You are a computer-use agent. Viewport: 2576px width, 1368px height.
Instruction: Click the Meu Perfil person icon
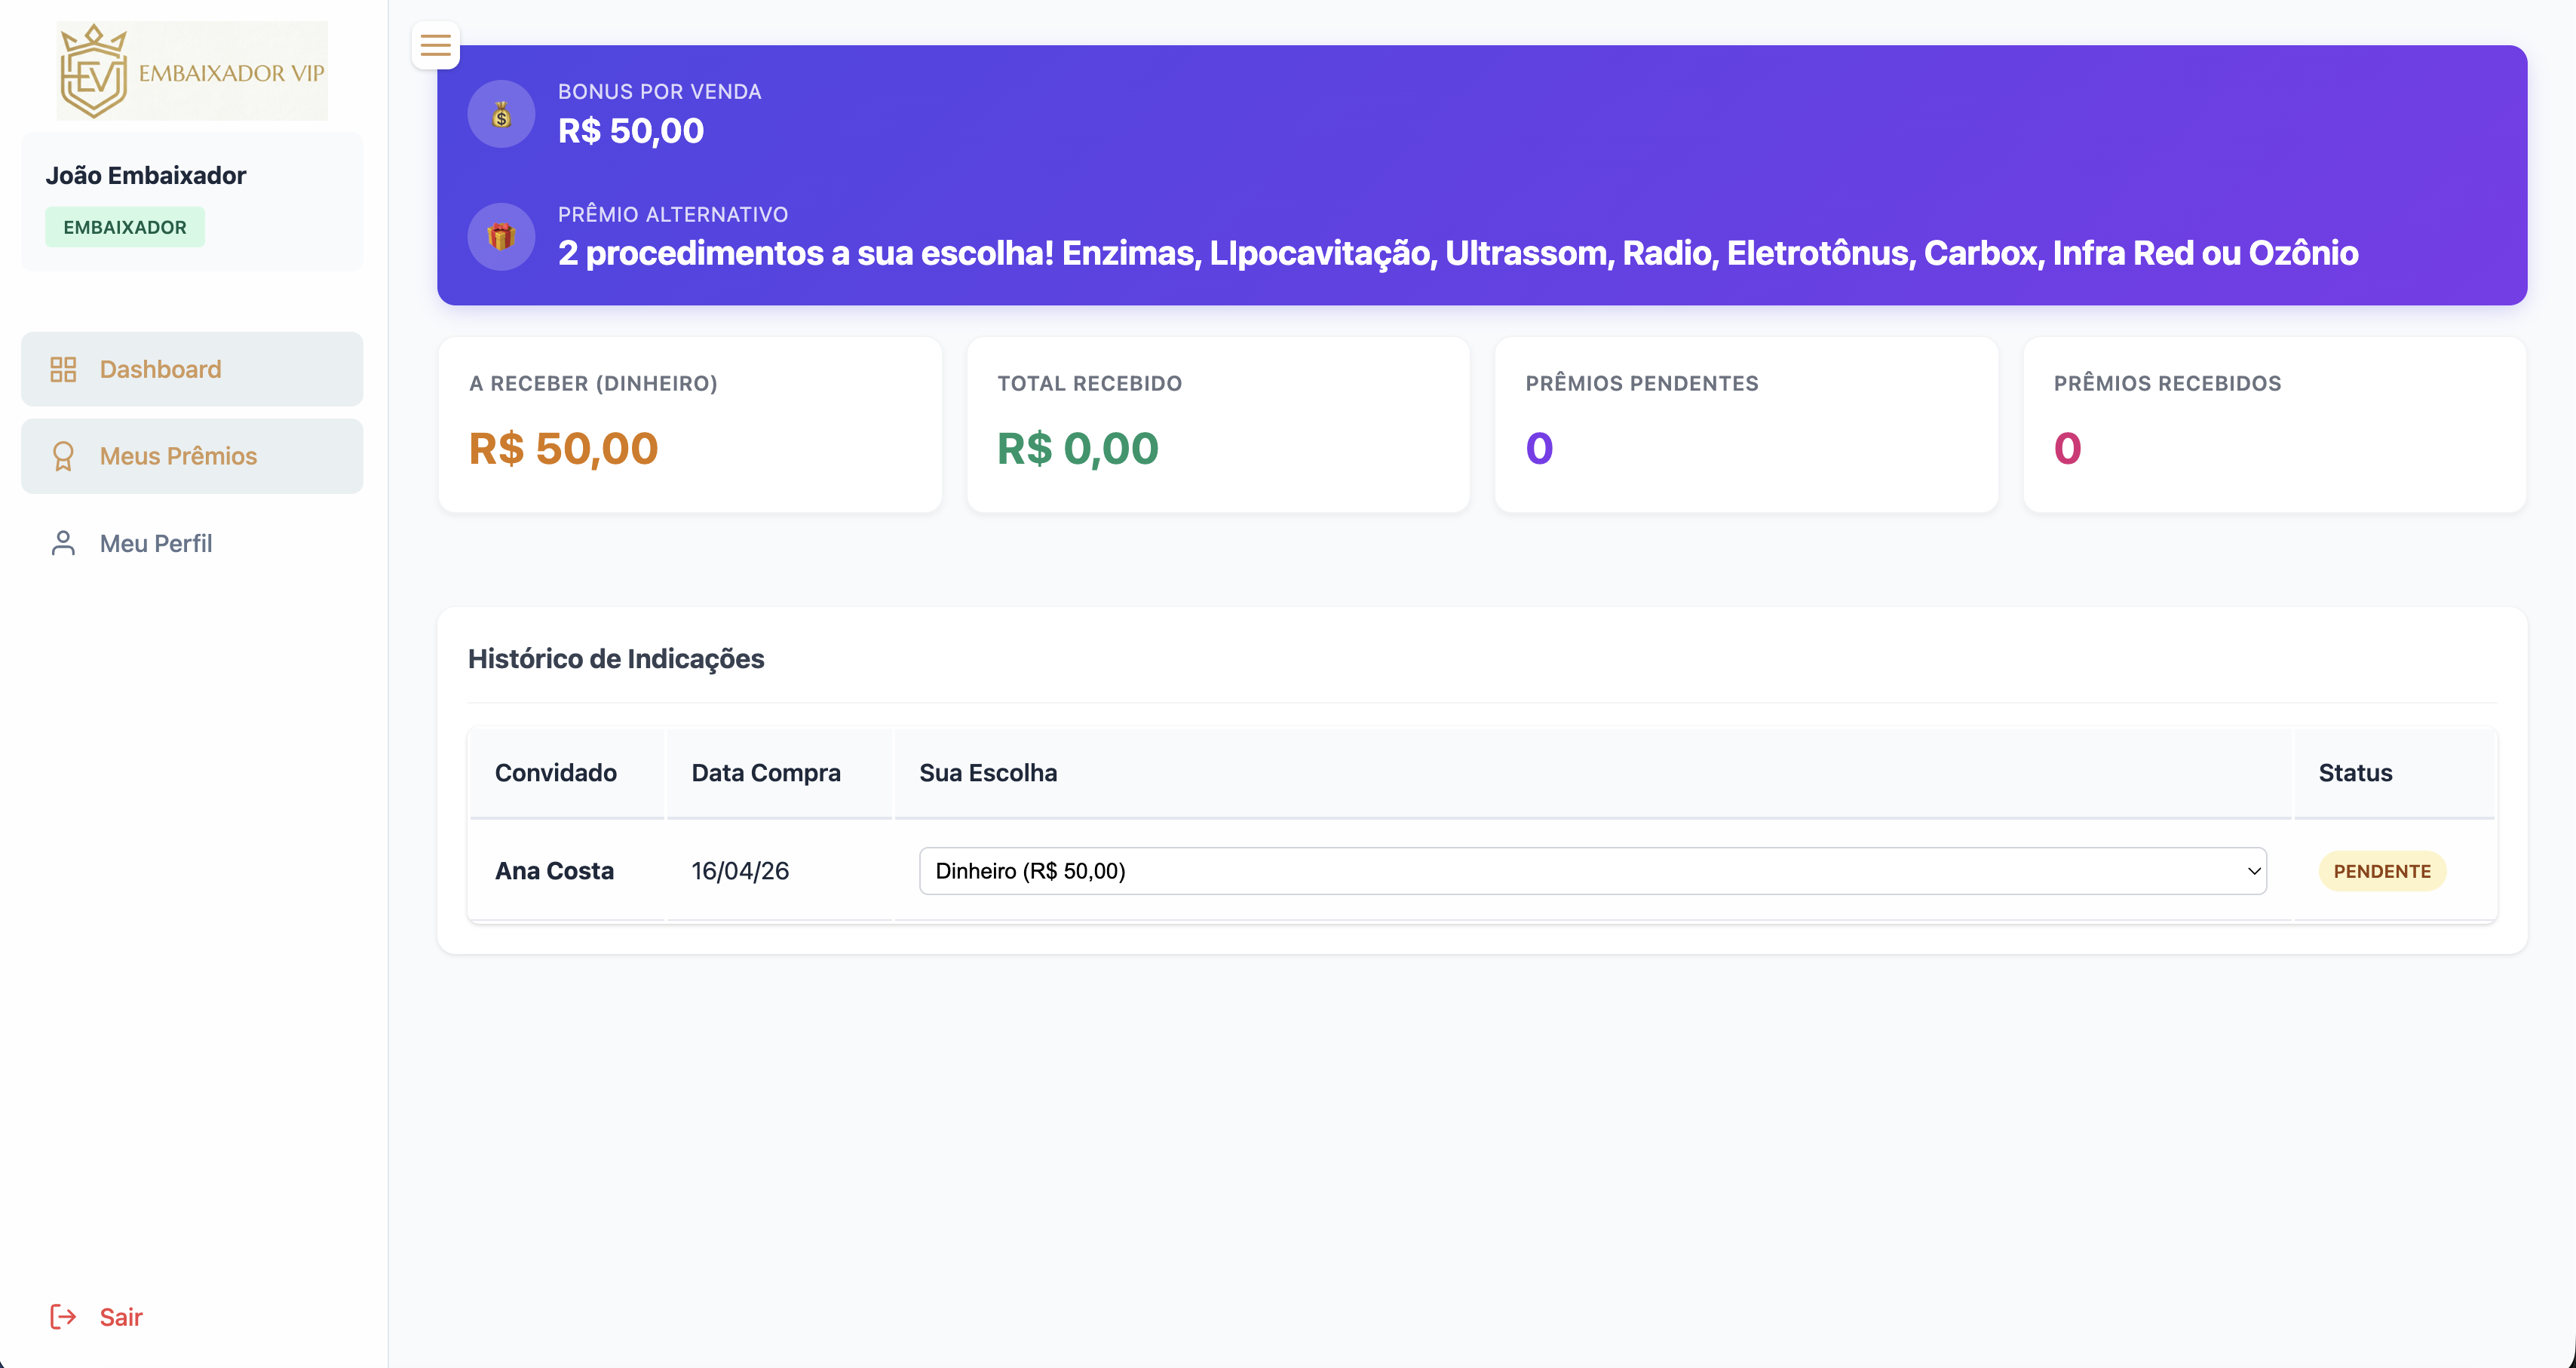click(63, 543)
